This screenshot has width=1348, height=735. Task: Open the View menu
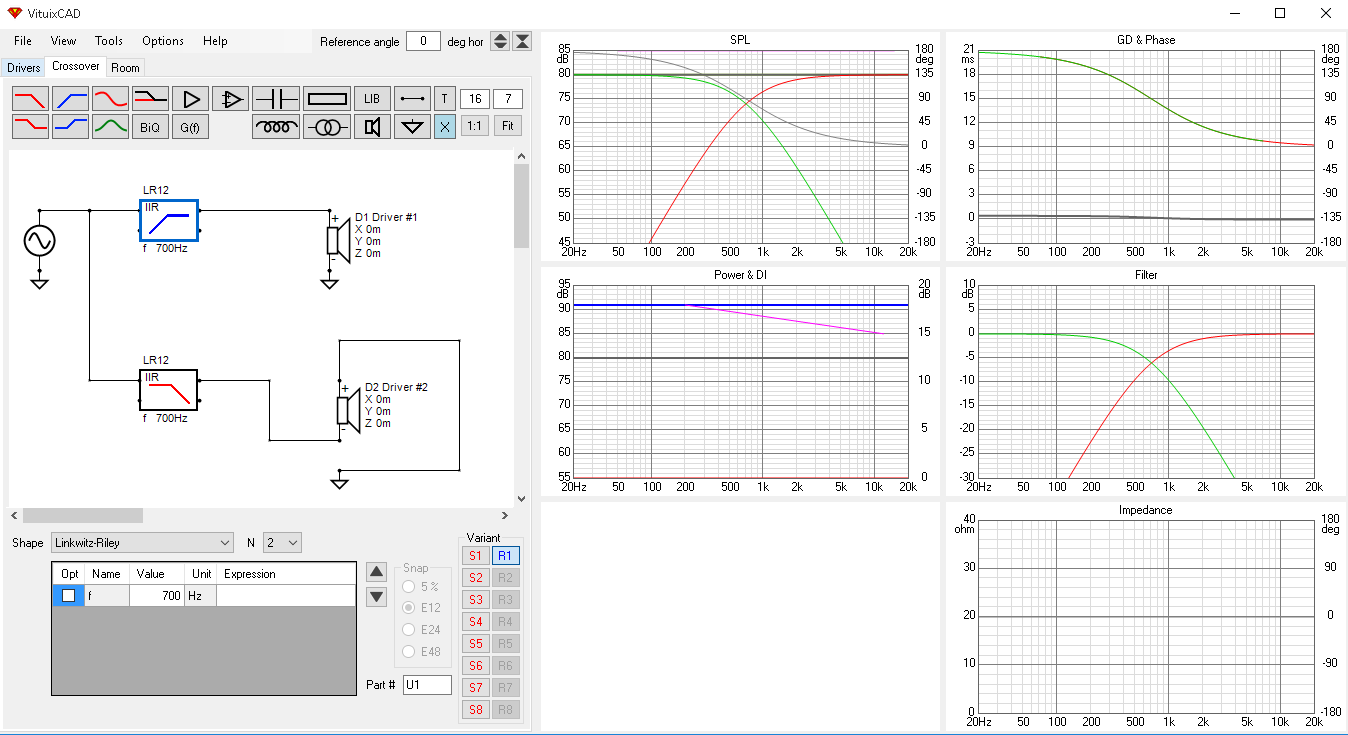(63, 41)
